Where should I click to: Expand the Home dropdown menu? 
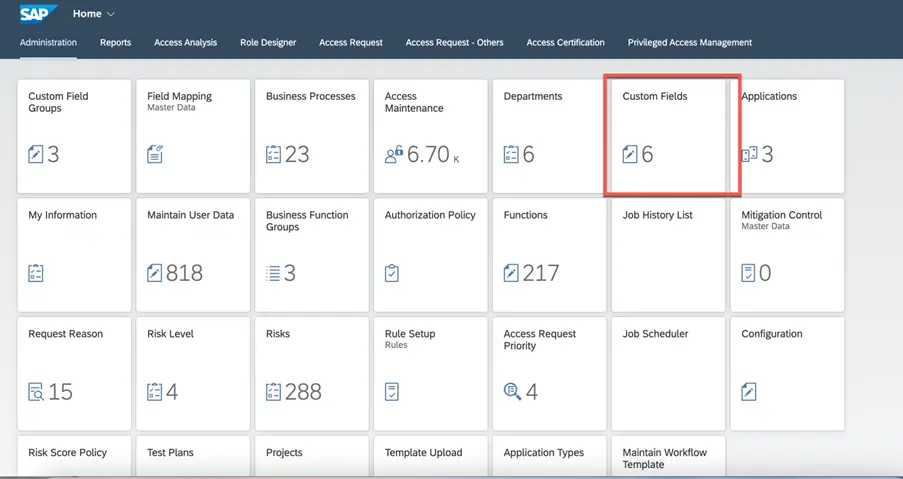tap(110, 14)
